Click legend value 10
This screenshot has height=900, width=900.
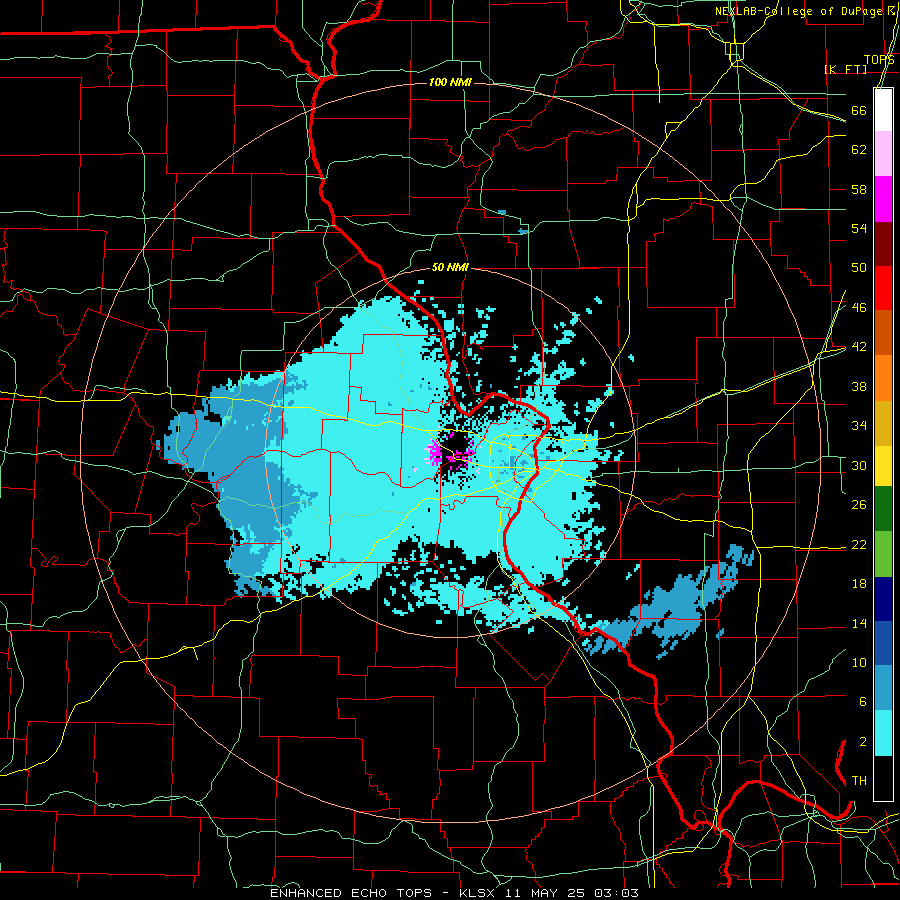pyautogui.click(x=859, y=662)
